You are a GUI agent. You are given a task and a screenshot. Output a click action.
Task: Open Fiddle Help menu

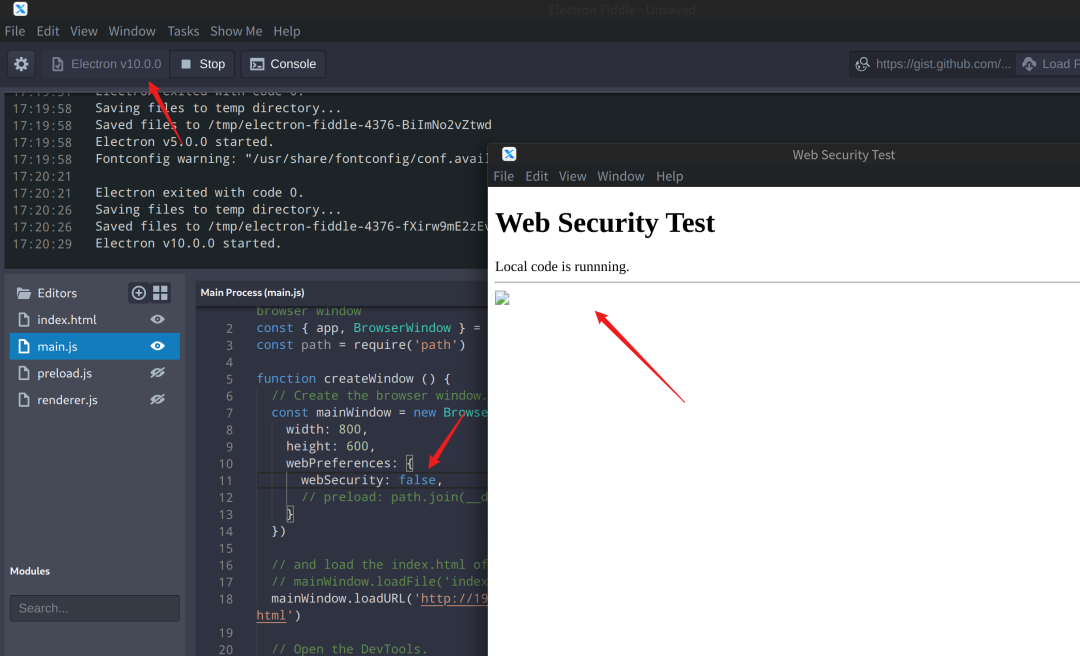tap(287, 31)
